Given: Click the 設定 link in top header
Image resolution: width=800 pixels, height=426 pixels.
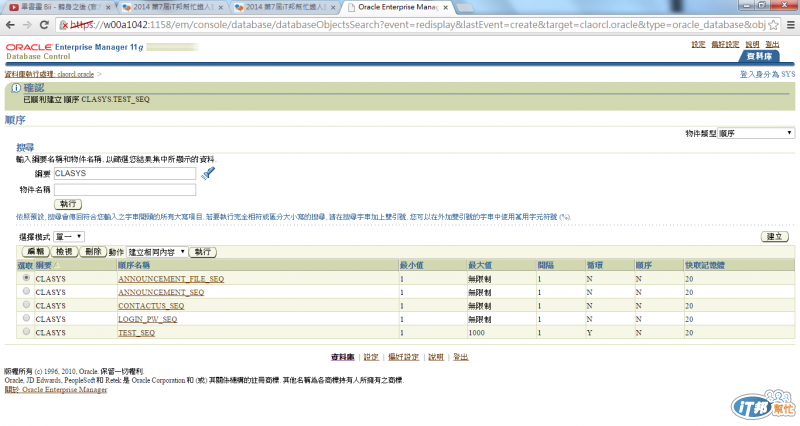Looking at the screenshot, I should 698,44.
